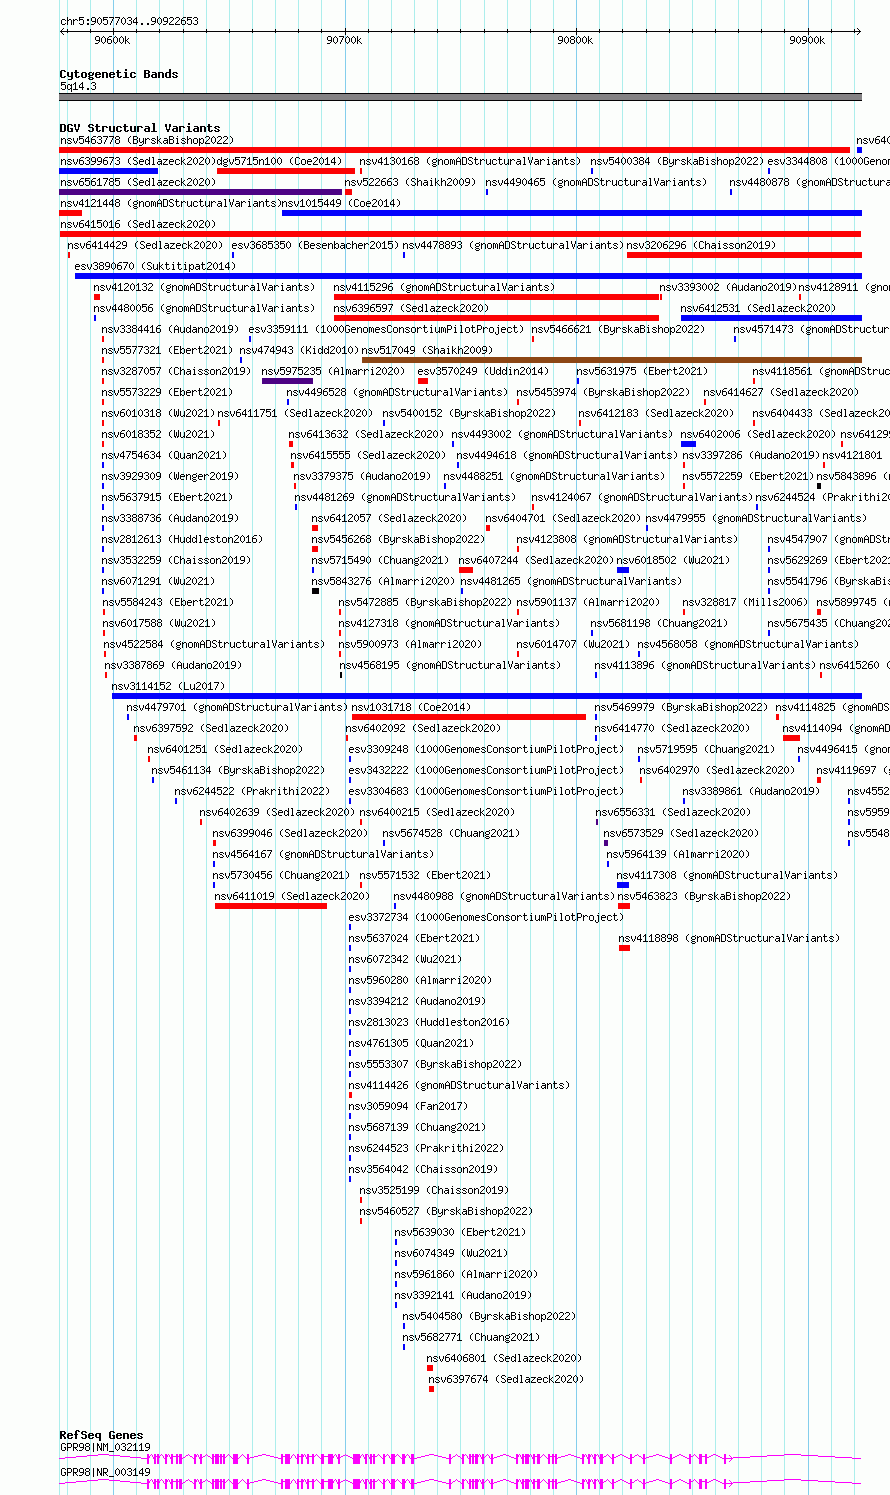Select nsv5400384 (ByrskaBishop2022) entry
The width and height of the screenshot is (890, 1495).
point(677,162)
